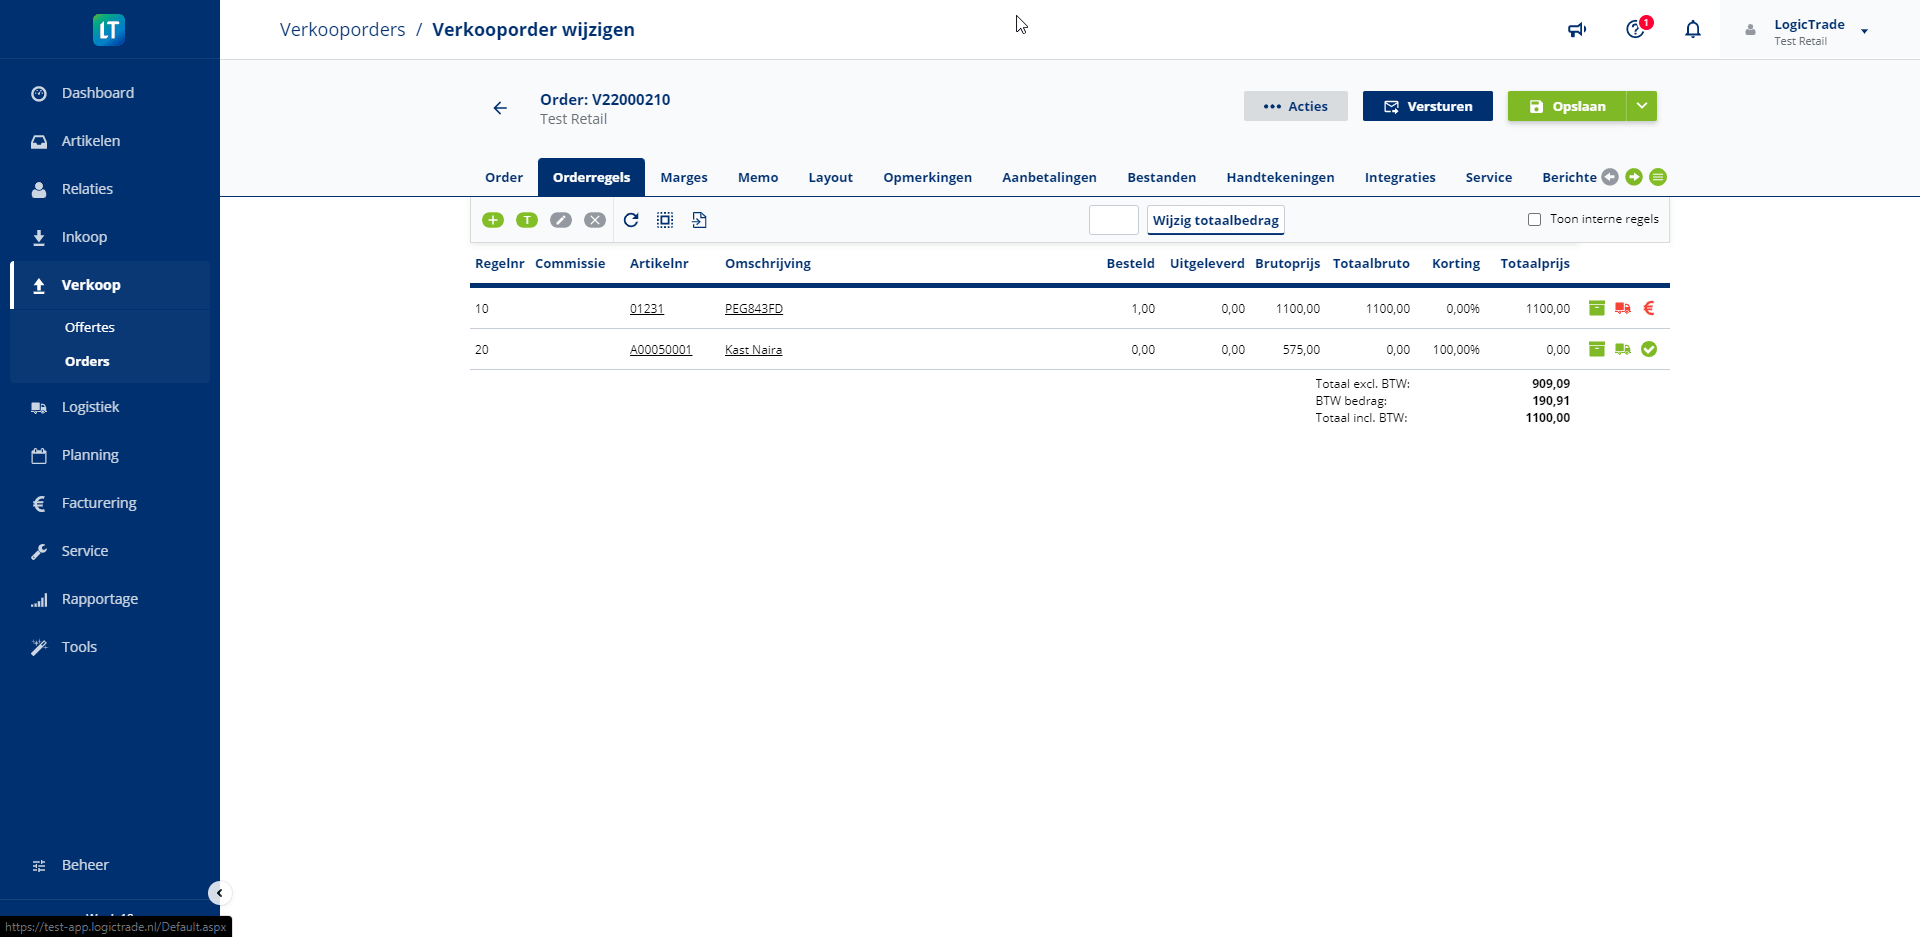Viewport: 1920px width, 937px height.
Task: Click the green T text line icon
Action: (527, 220)
